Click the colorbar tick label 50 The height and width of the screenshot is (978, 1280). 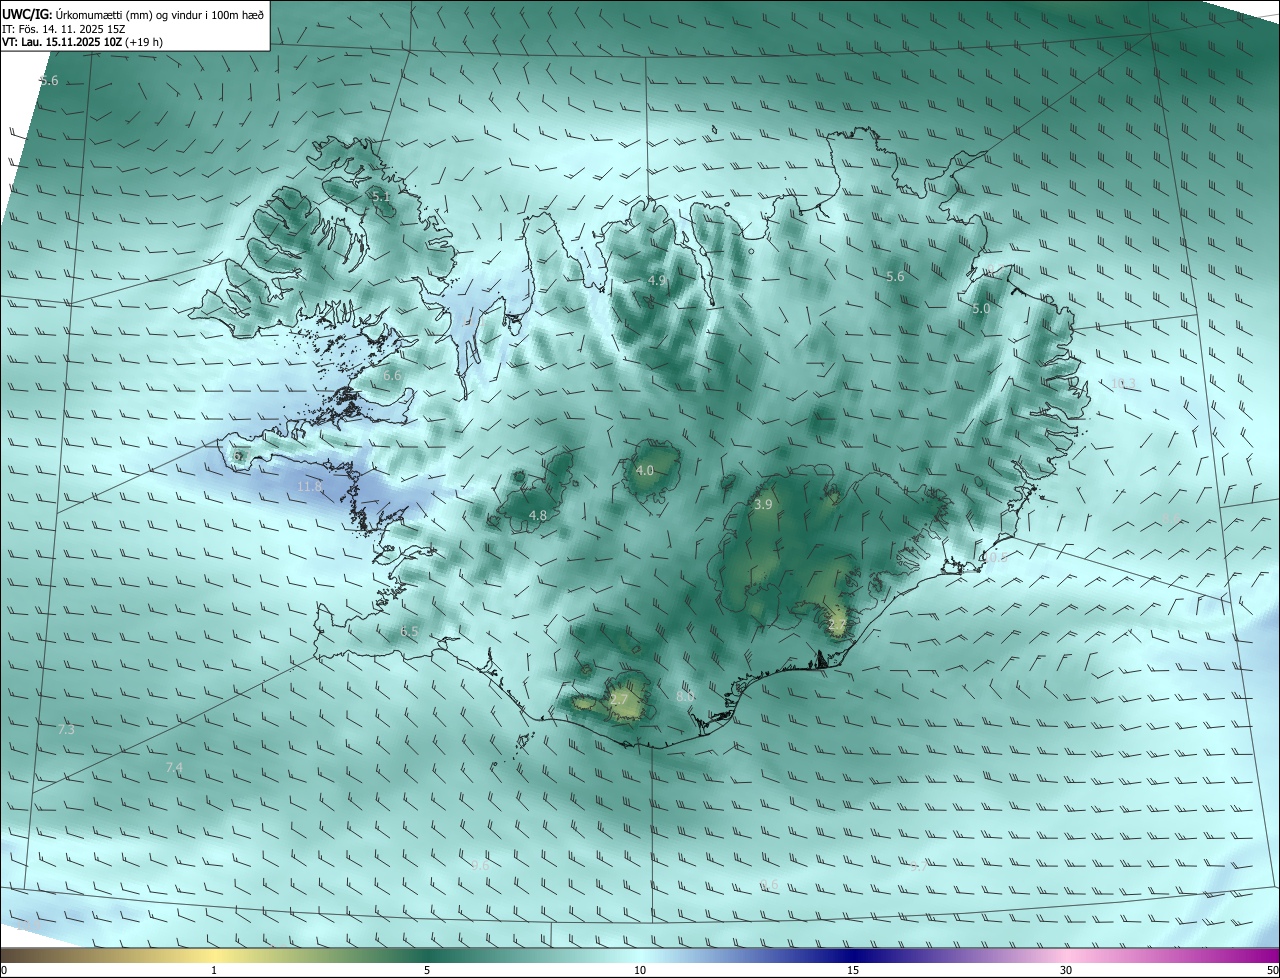coord(1272,970)
